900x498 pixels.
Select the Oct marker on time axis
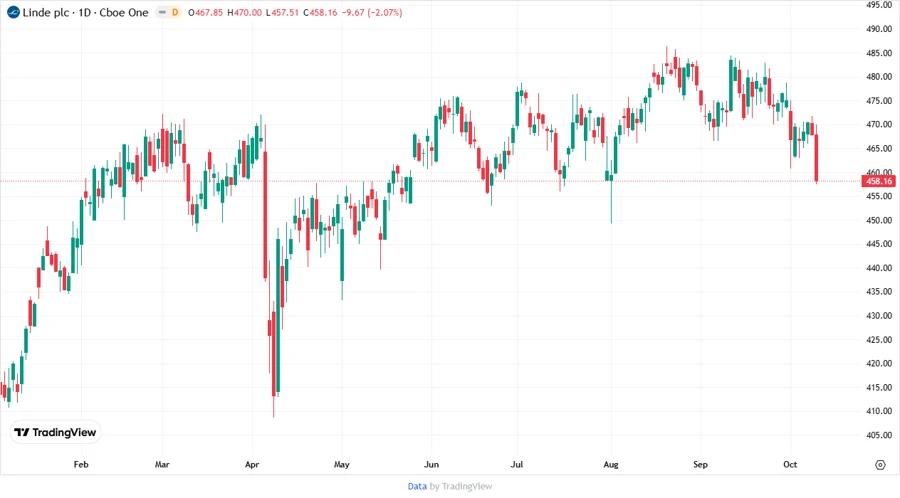(x=791, y=464)
